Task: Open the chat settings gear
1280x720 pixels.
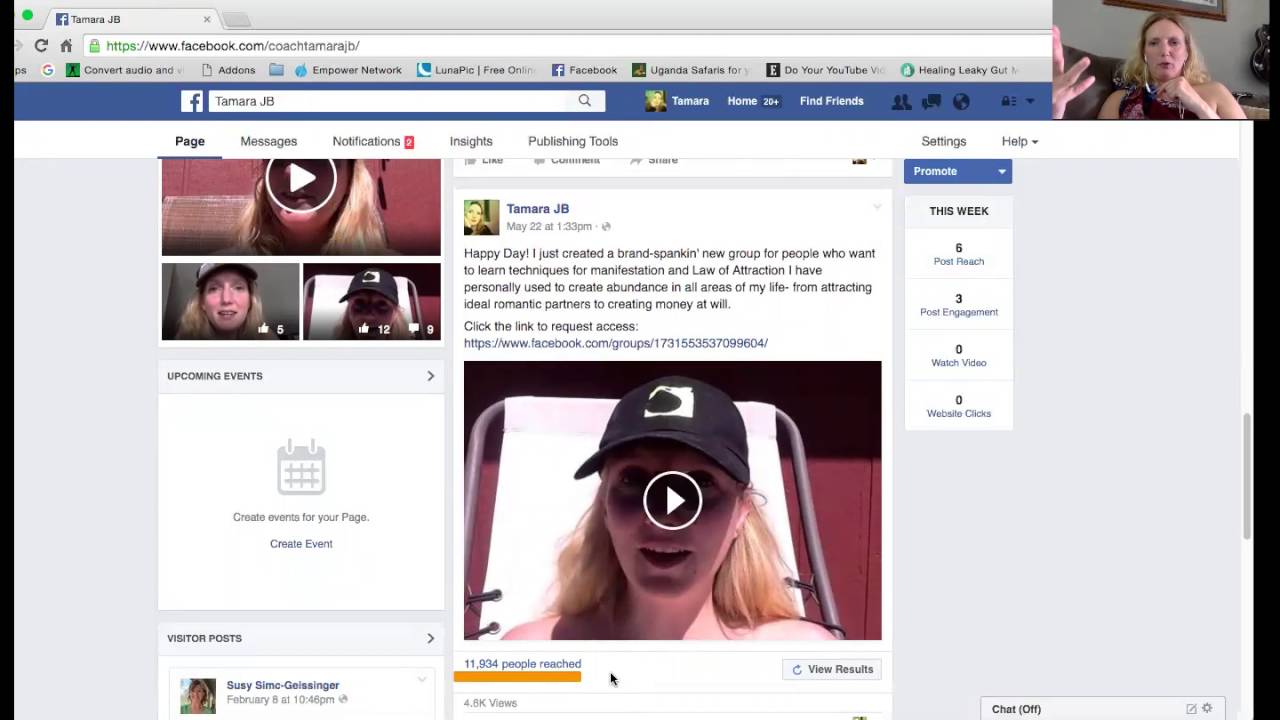Action: [1207, 708]
